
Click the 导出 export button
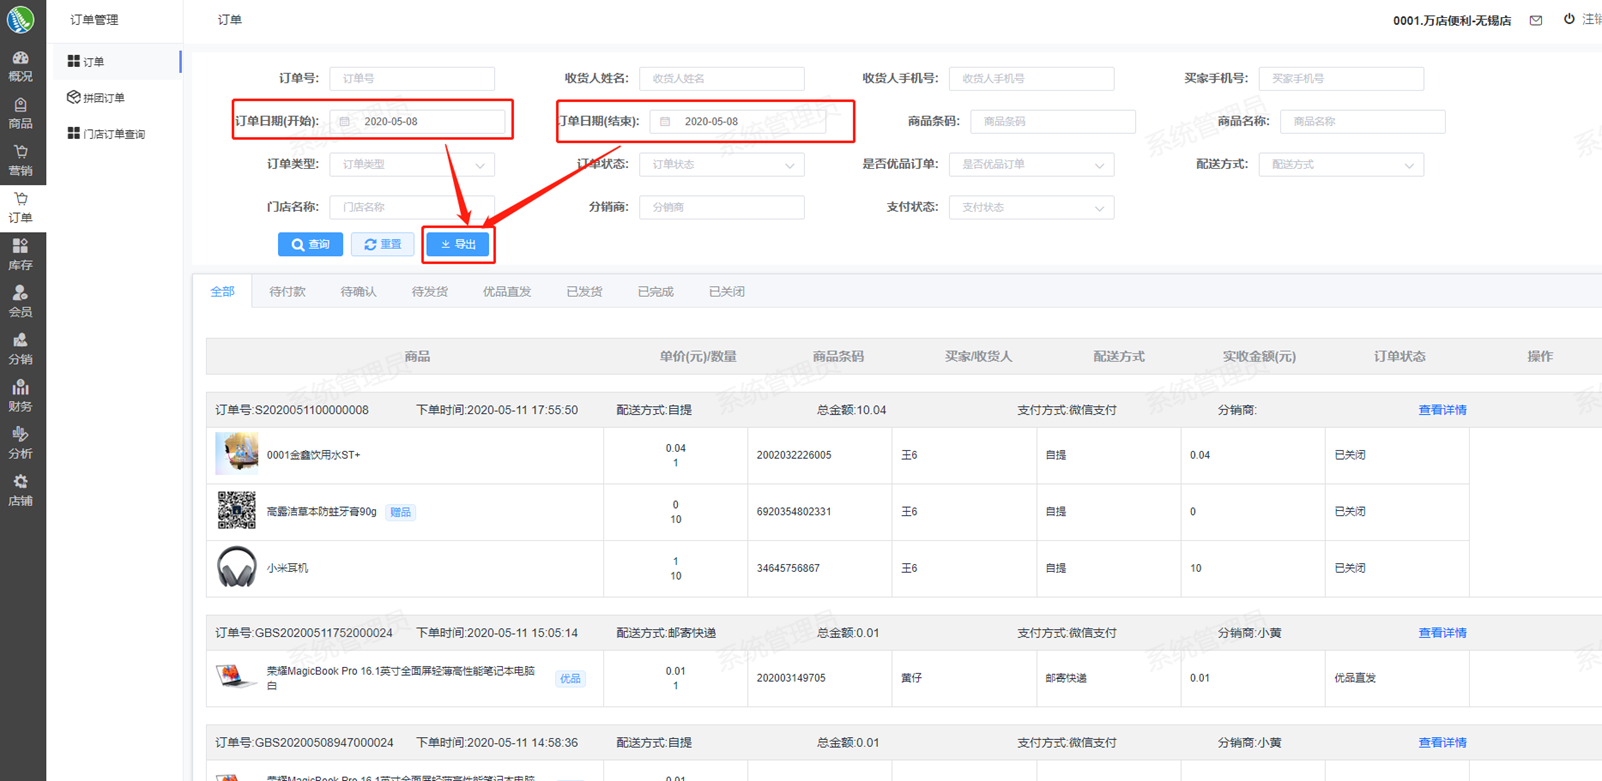[459, 245]
